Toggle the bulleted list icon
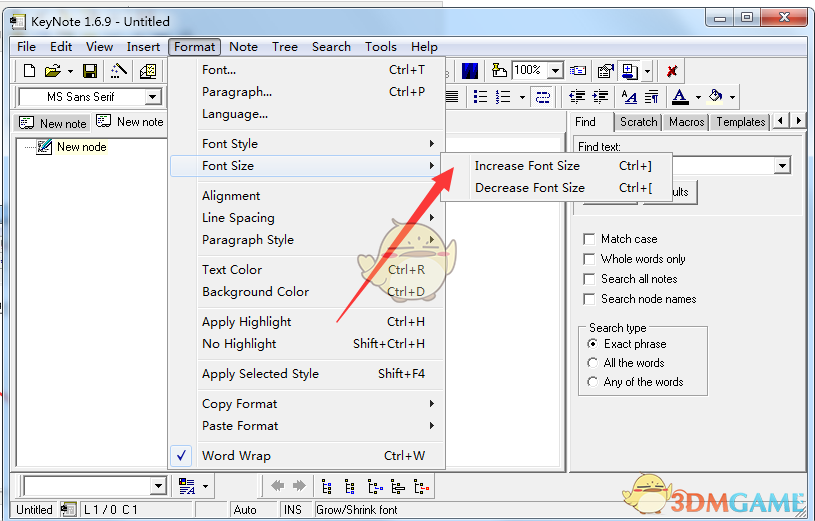This screenshot has height=521, width=815. tap(480, 97)
